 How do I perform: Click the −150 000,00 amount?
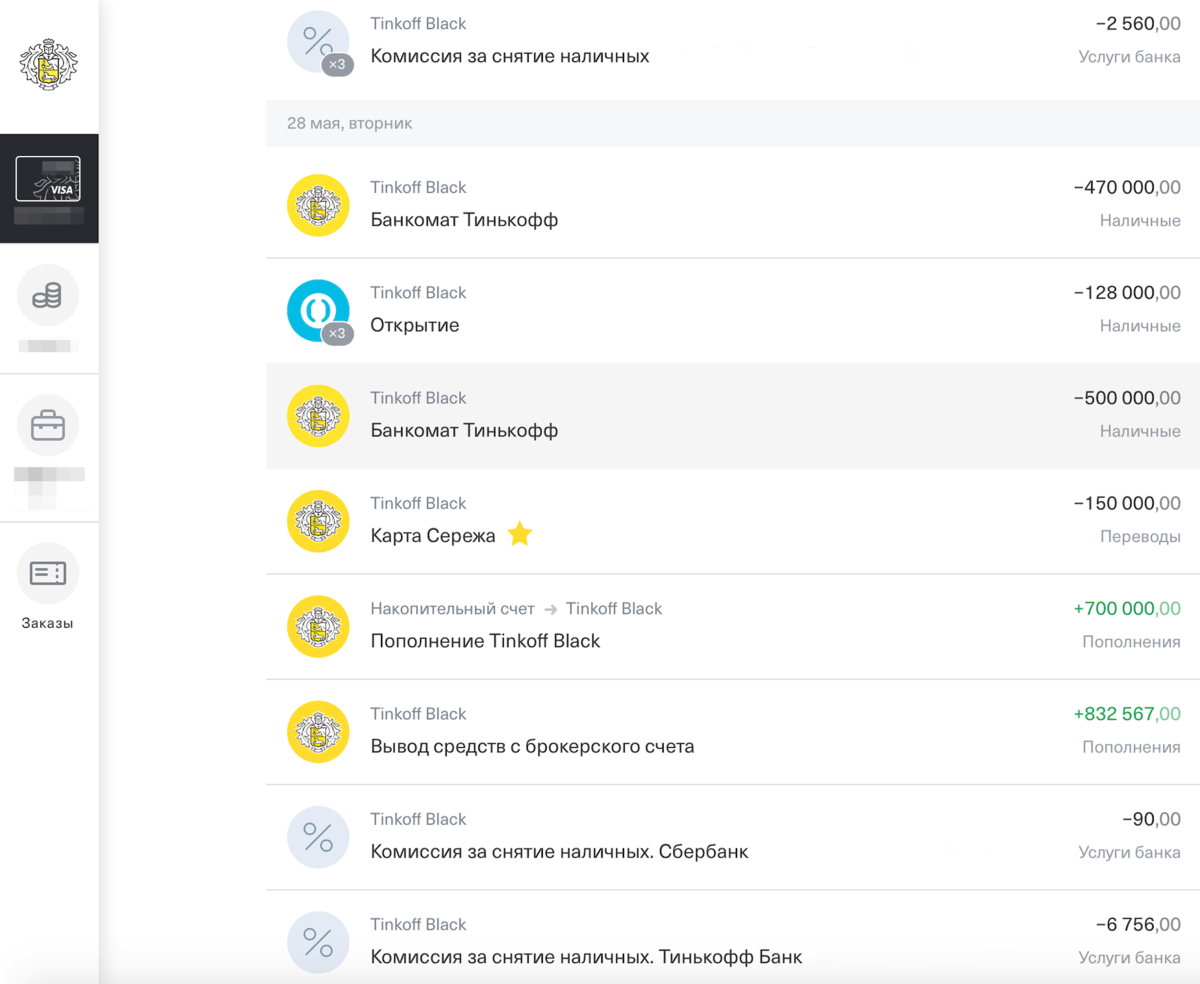click(1127, 504)
